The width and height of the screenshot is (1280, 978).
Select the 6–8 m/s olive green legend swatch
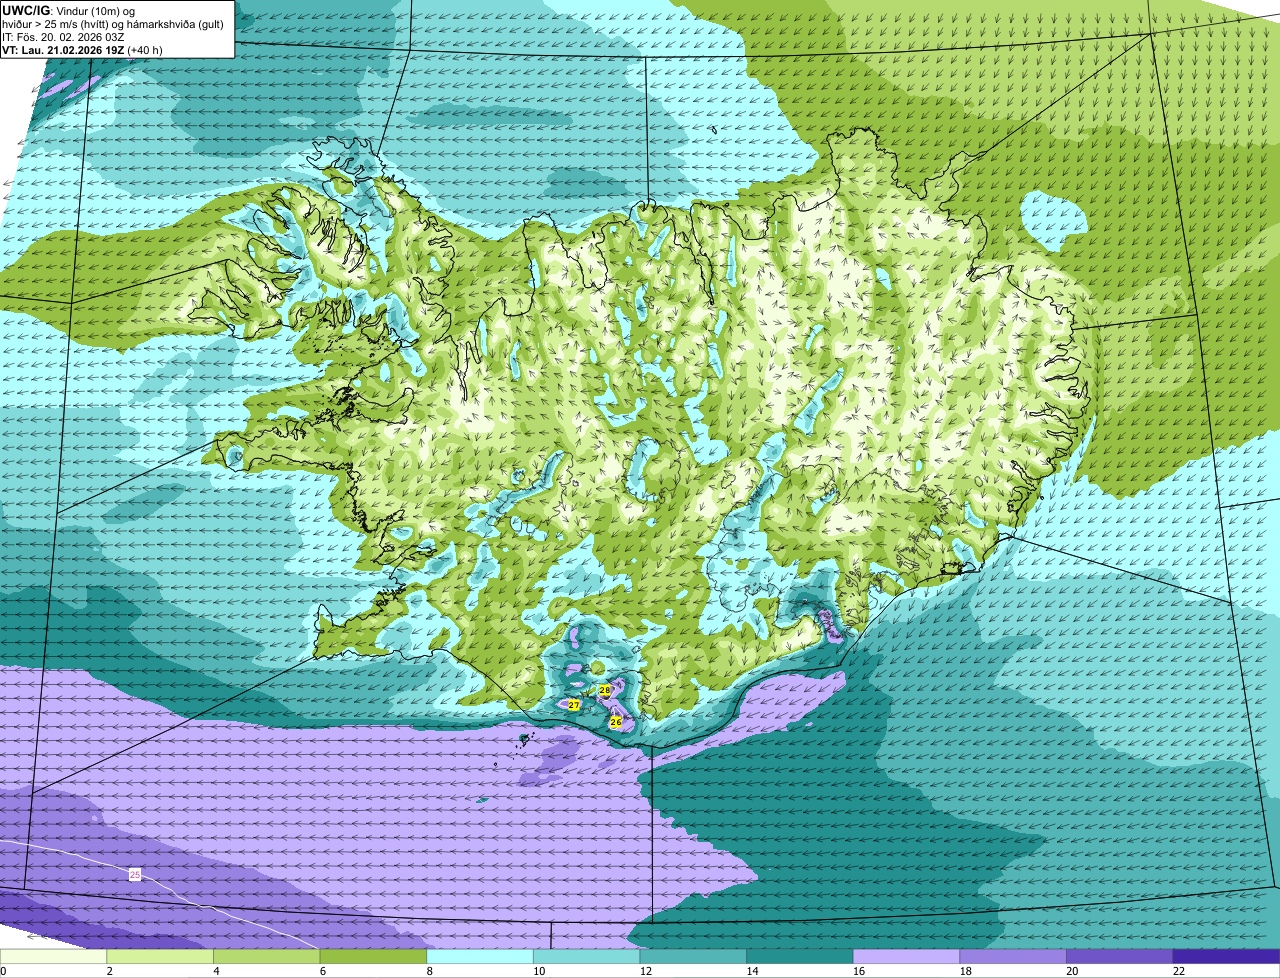(x=373, y=957)
